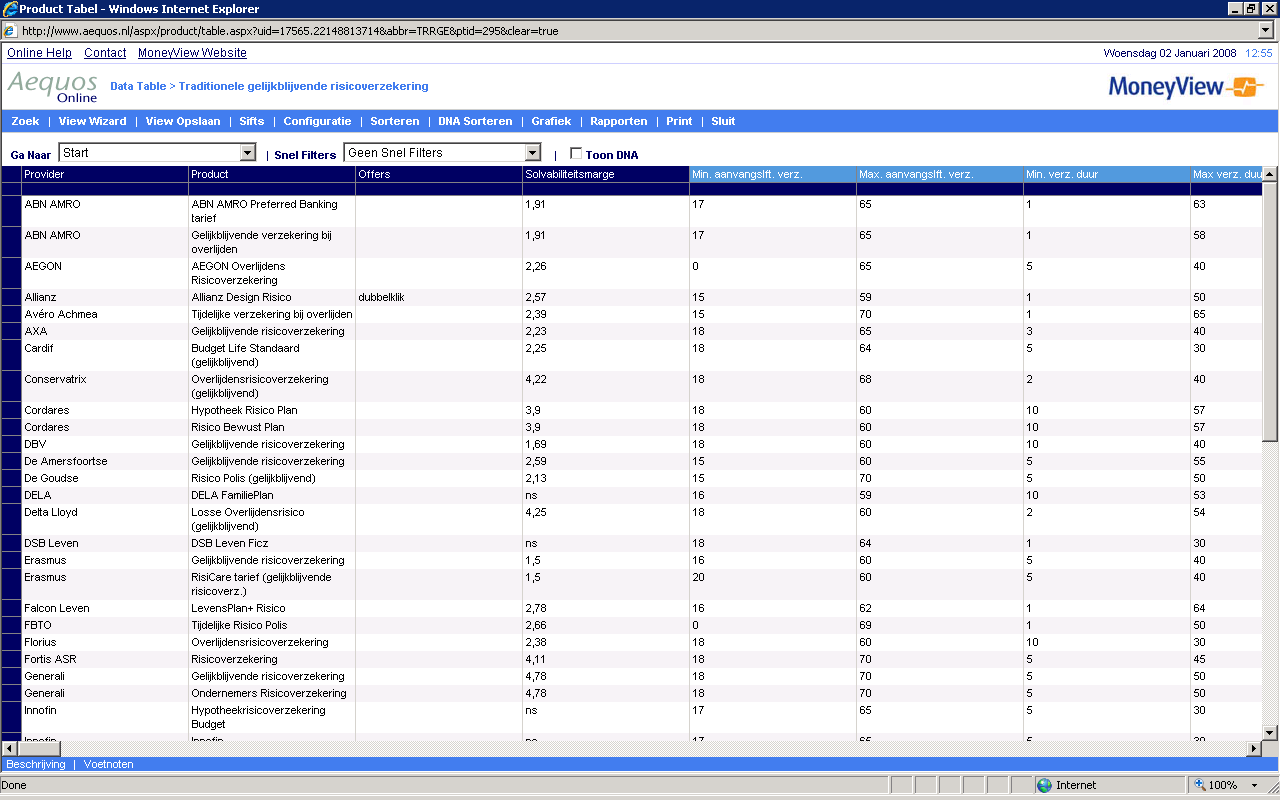Open the Sifts menu
The image size is (1280, 800).
point(252,121)
